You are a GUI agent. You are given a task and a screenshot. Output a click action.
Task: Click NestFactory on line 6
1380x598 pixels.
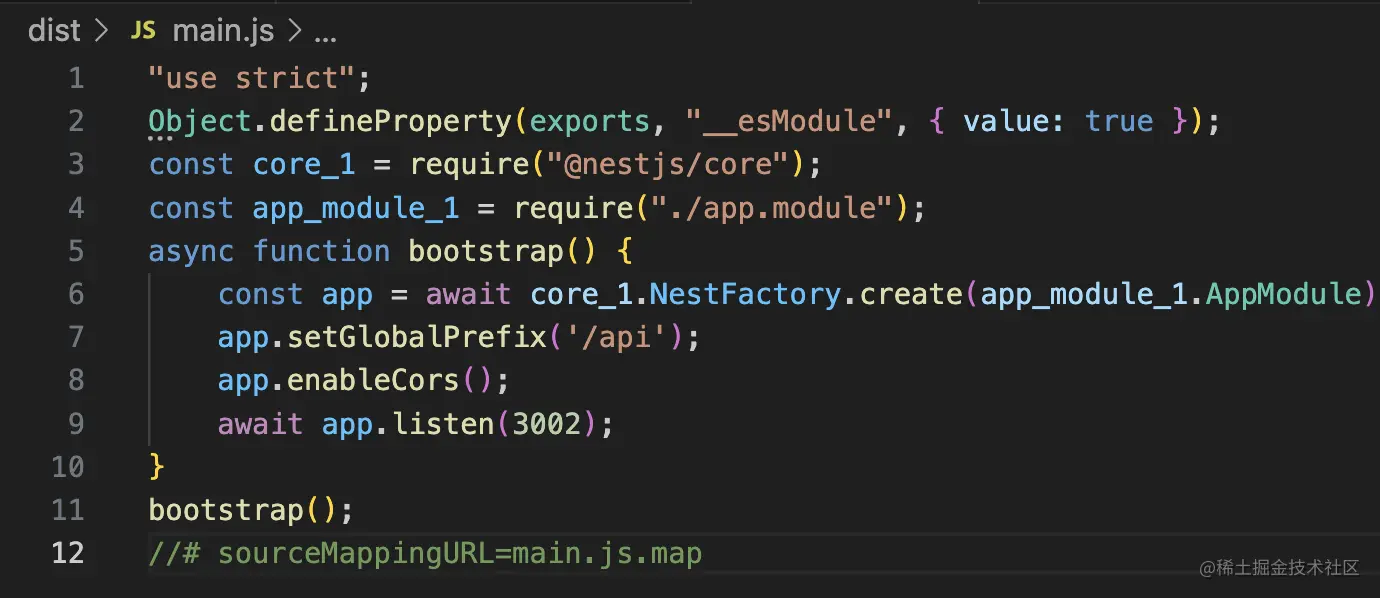[746, 293]
